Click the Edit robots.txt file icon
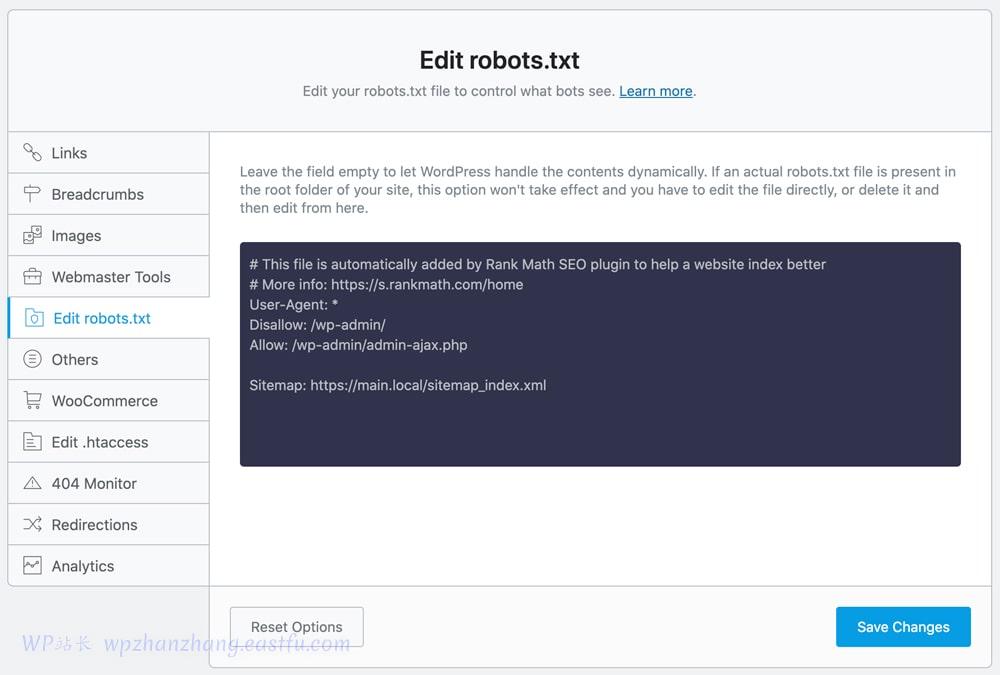This screenshot has width=1000, height=675. tap(34, 318)
